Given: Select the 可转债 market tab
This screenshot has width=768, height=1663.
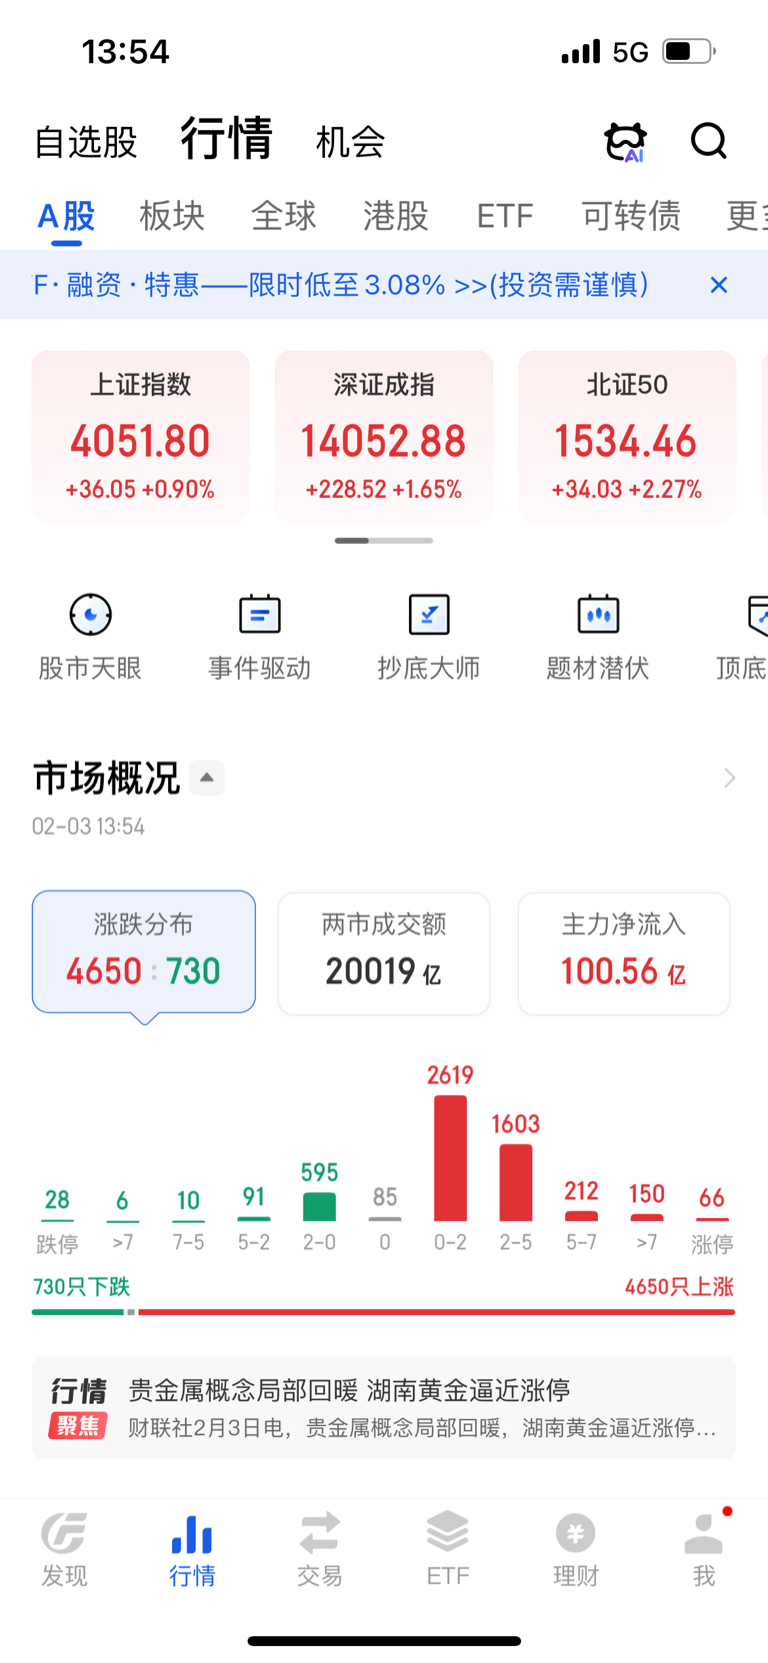Looking at the screenshot, I should (x=631, y=216).
